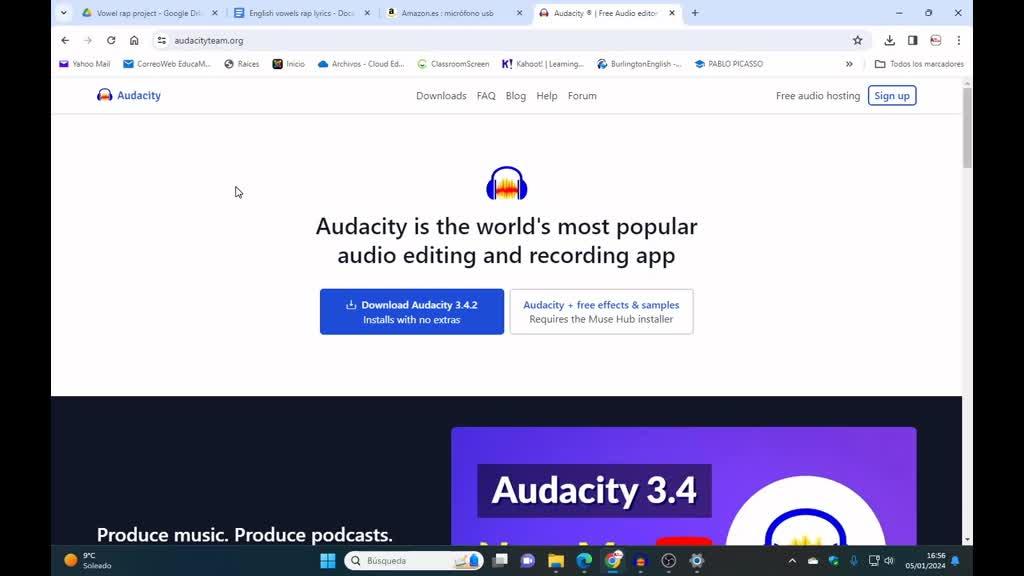Open the taskbar weather widget
This screenshot has width=1024, height=576.
(88, 560)
